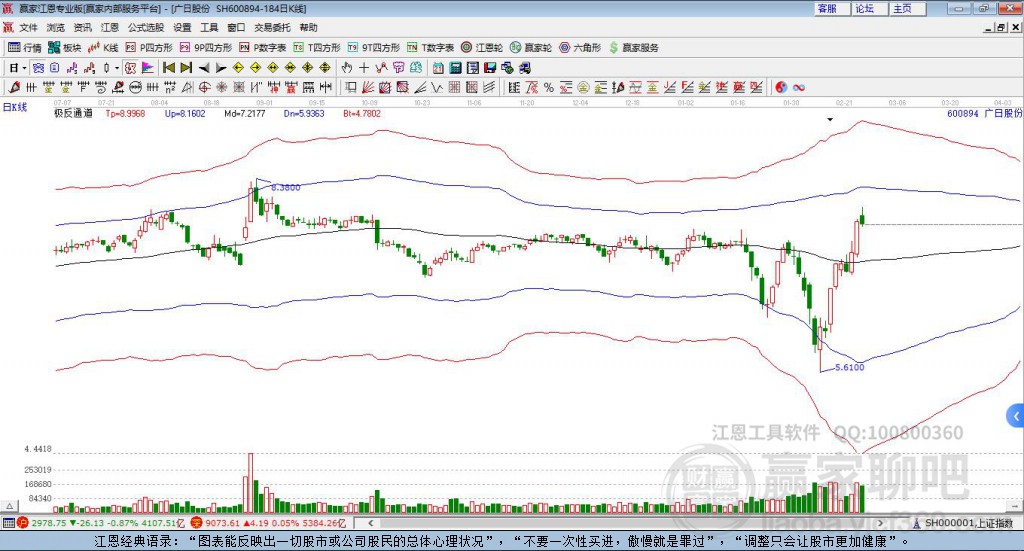Open 赢家服务 with dollar icon

tap(633, 48)
